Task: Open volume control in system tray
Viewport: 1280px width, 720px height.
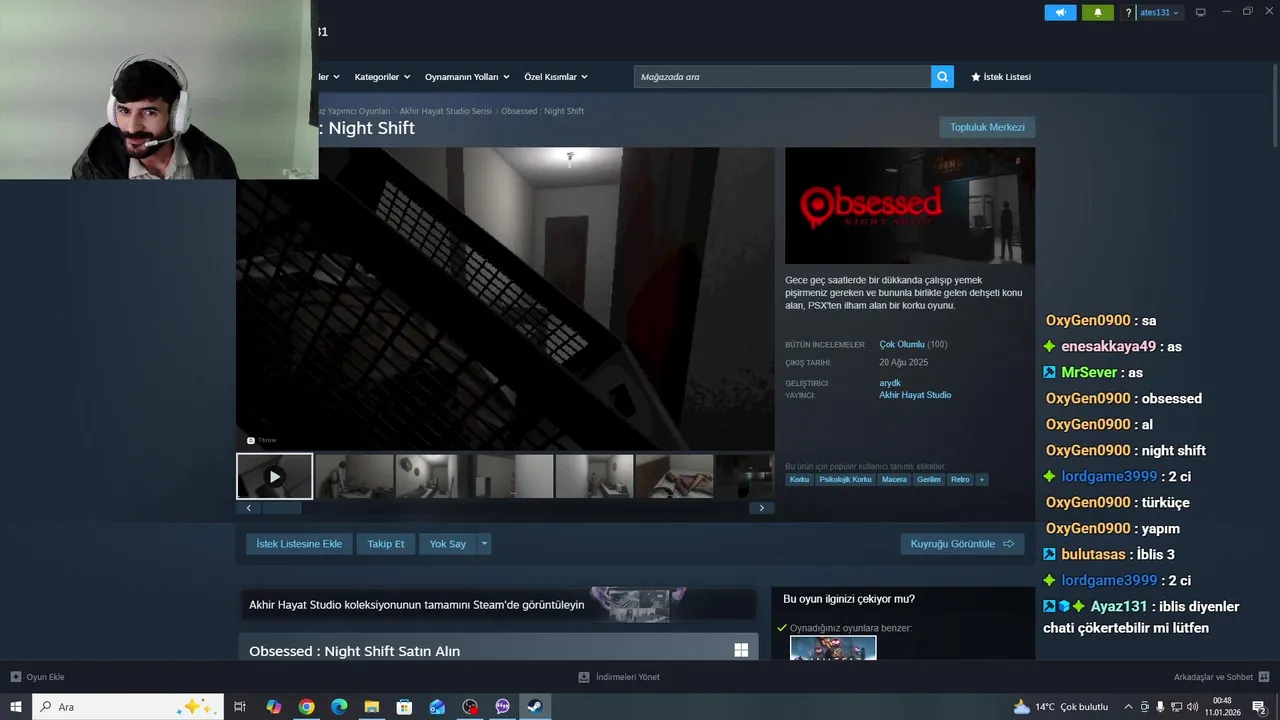Action: pos(1192,707)
